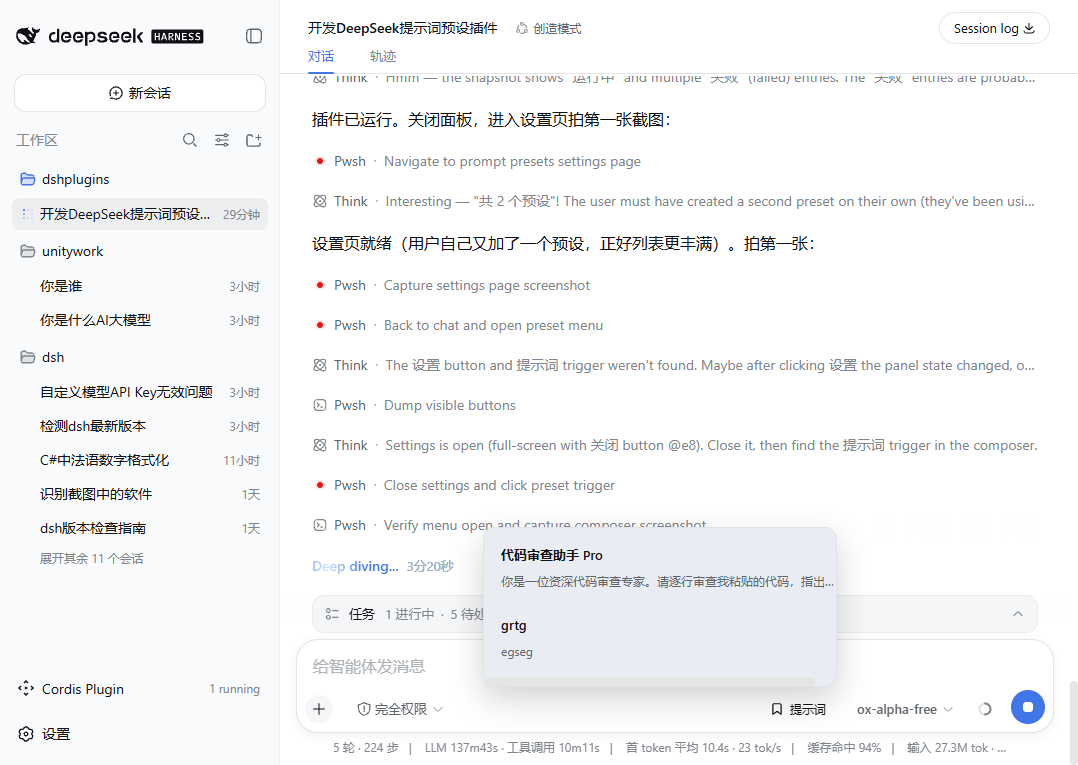
Task: Click the 提示词 button
Action: click(x=798, y=709)
